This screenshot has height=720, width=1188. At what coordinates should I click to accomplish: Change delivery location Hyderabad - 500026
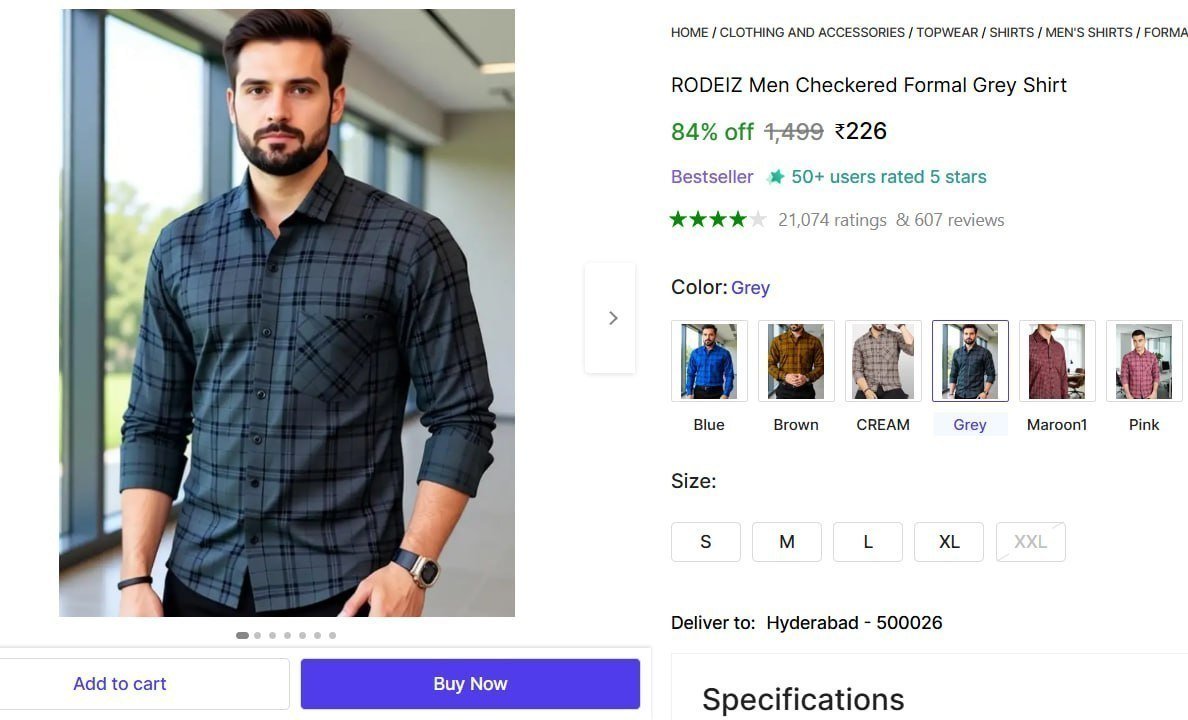click(x=854, y=622)
